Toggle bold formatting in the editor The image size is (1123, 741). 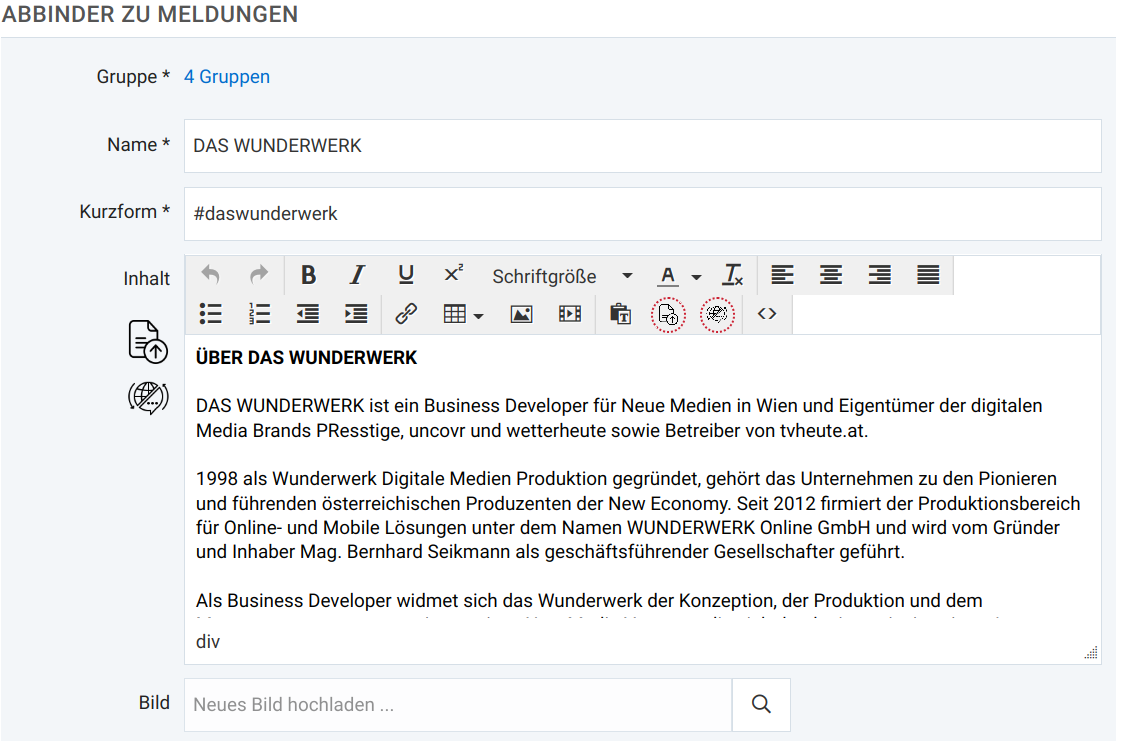[308, 275]
